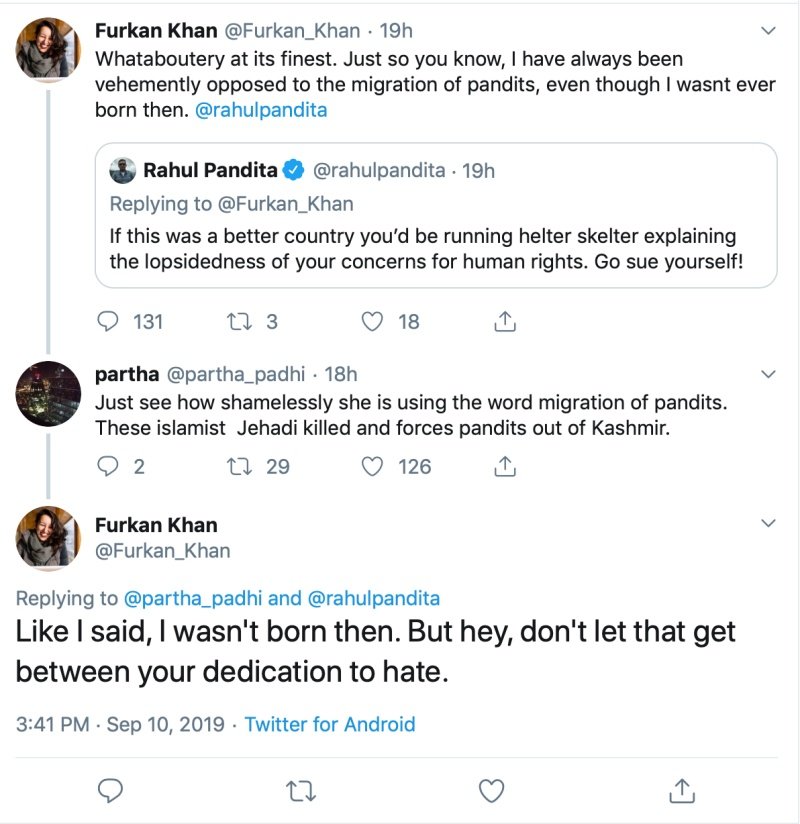
Task: Open the @rahulpandita mention in first tweet
Action: tap(261, 111)
